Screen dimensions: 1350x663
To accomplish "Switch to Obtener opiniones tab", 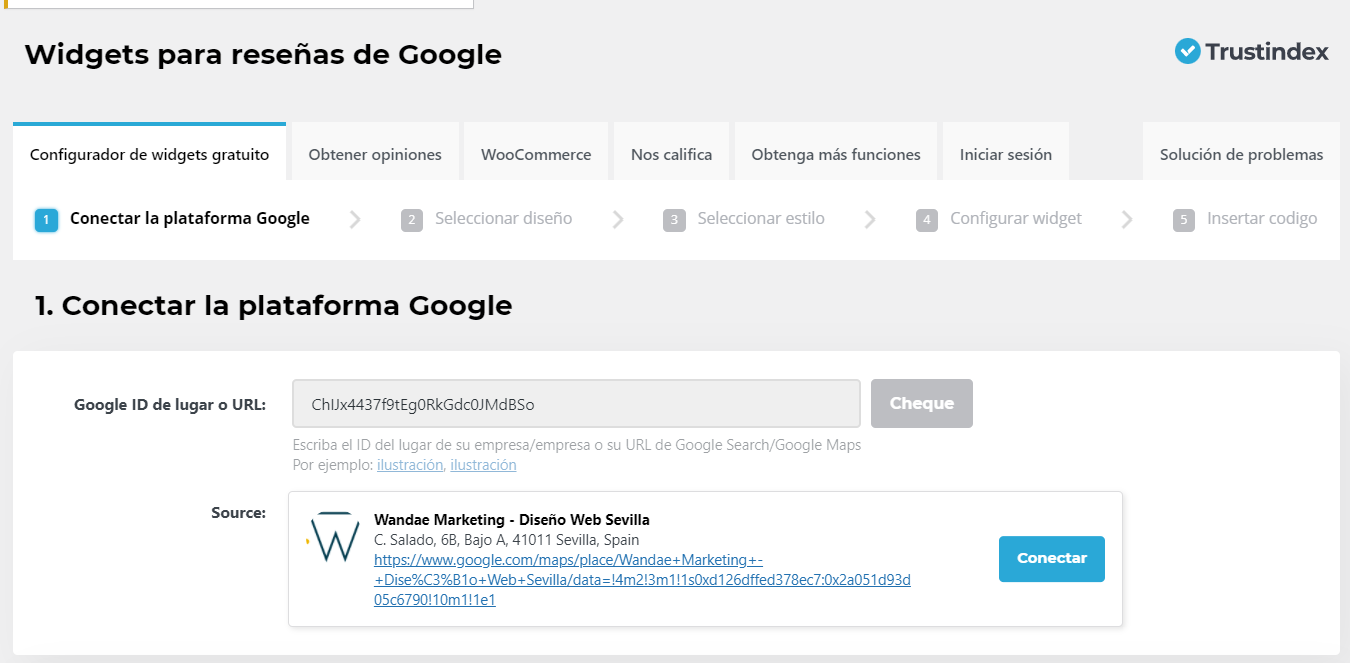I will (375, 153).
